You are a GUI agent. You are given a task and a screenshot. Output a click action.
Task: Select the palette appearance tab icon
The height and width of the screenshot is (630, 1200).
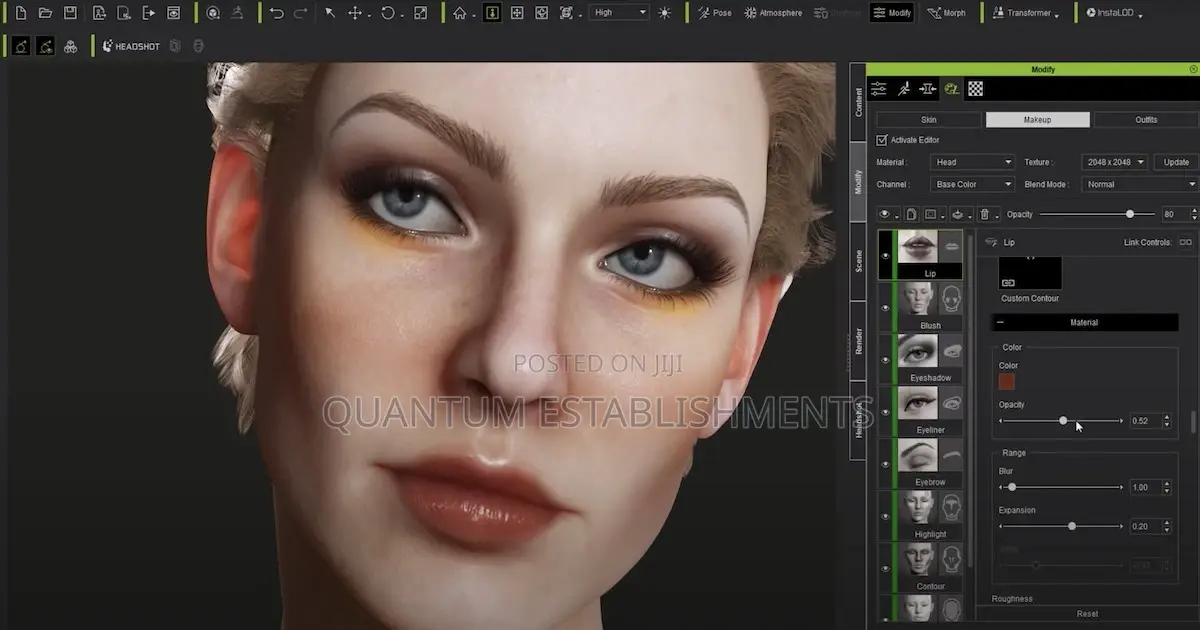pyautogui.click(x=951, y=89)
